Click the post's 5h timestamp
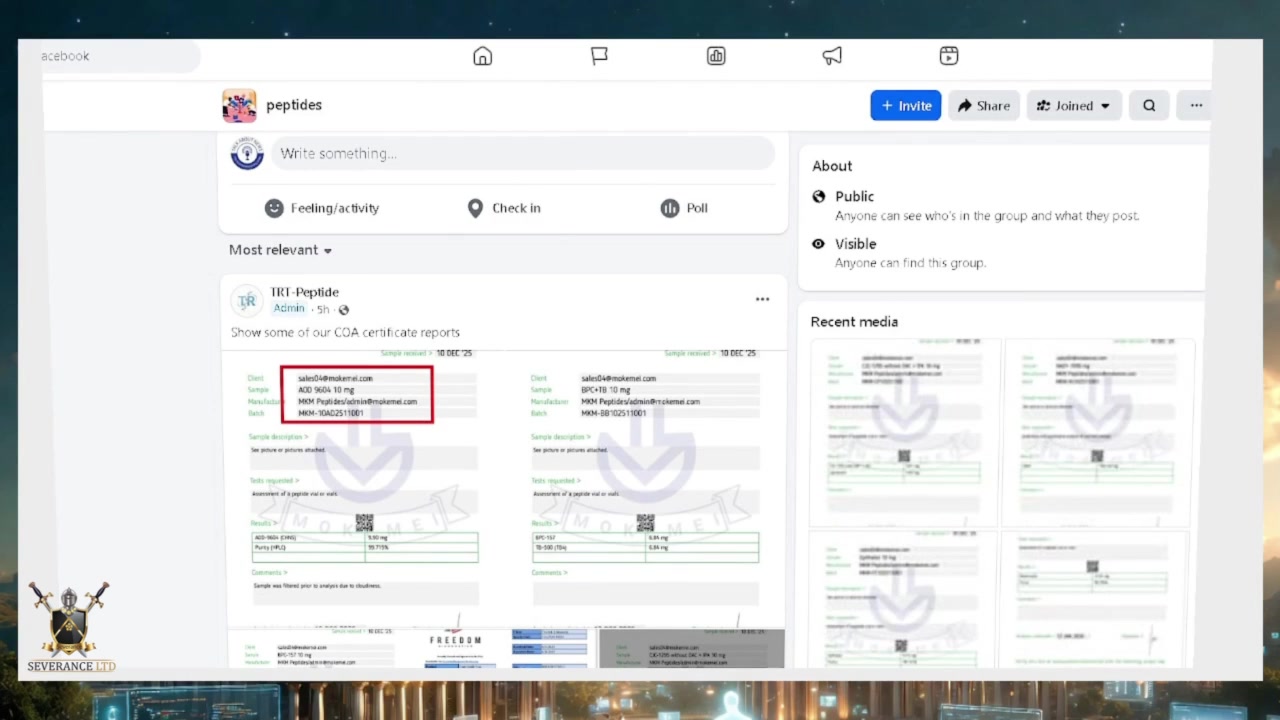 (x=323, y=310)
